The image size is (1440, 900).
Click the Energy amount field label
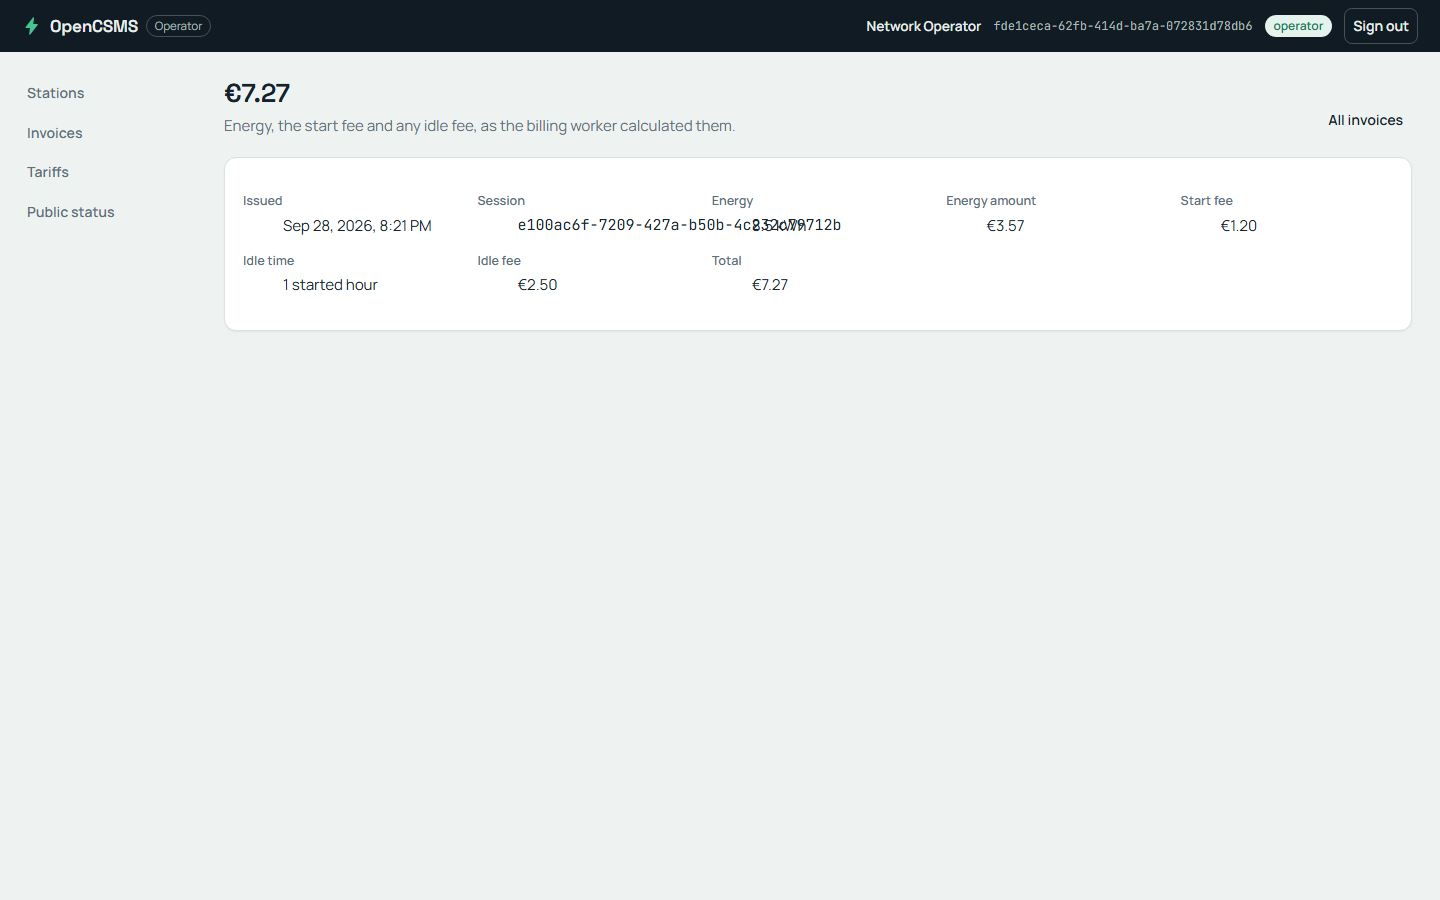[991, 201]
